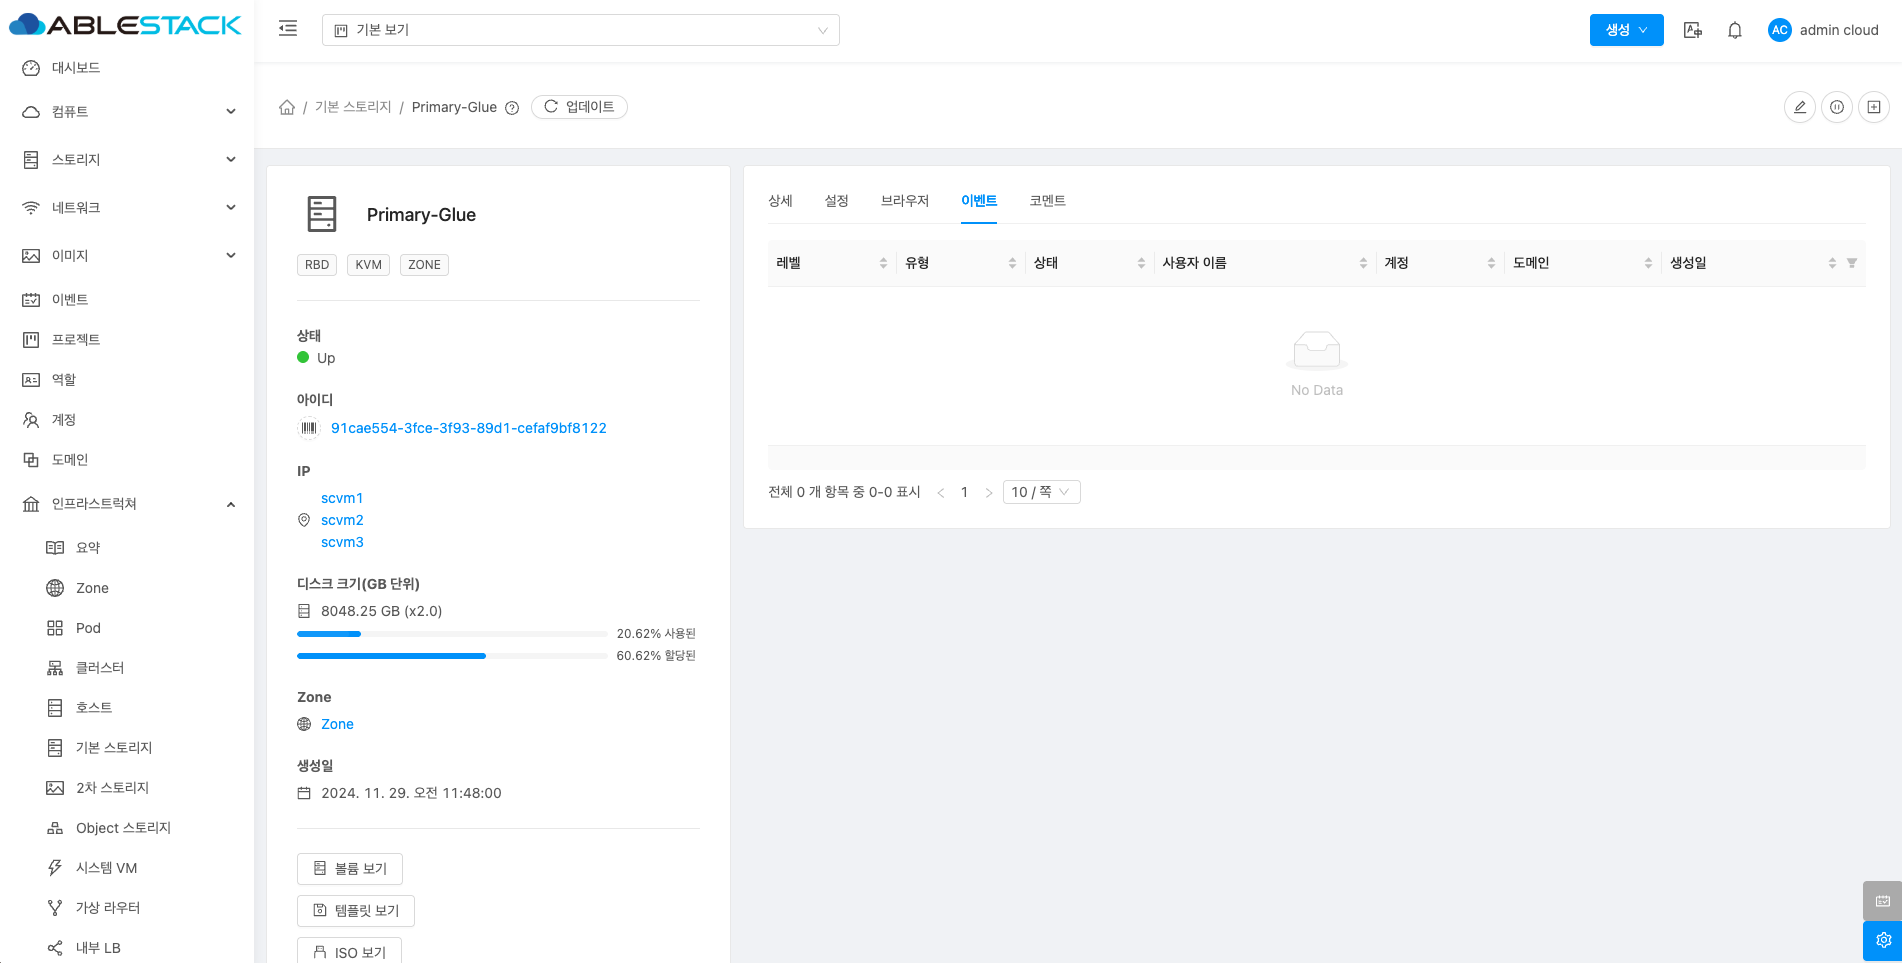Click the filter icon in events table
This screenshot has width=1902, height=963.
coord(1851,263)
